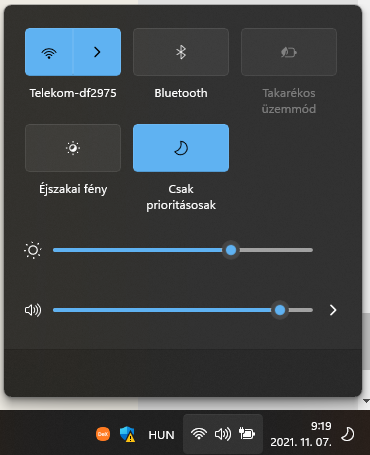Open Windows Security shield tray icon
Screen dimensions: 370x455
[x=127, y=434]
